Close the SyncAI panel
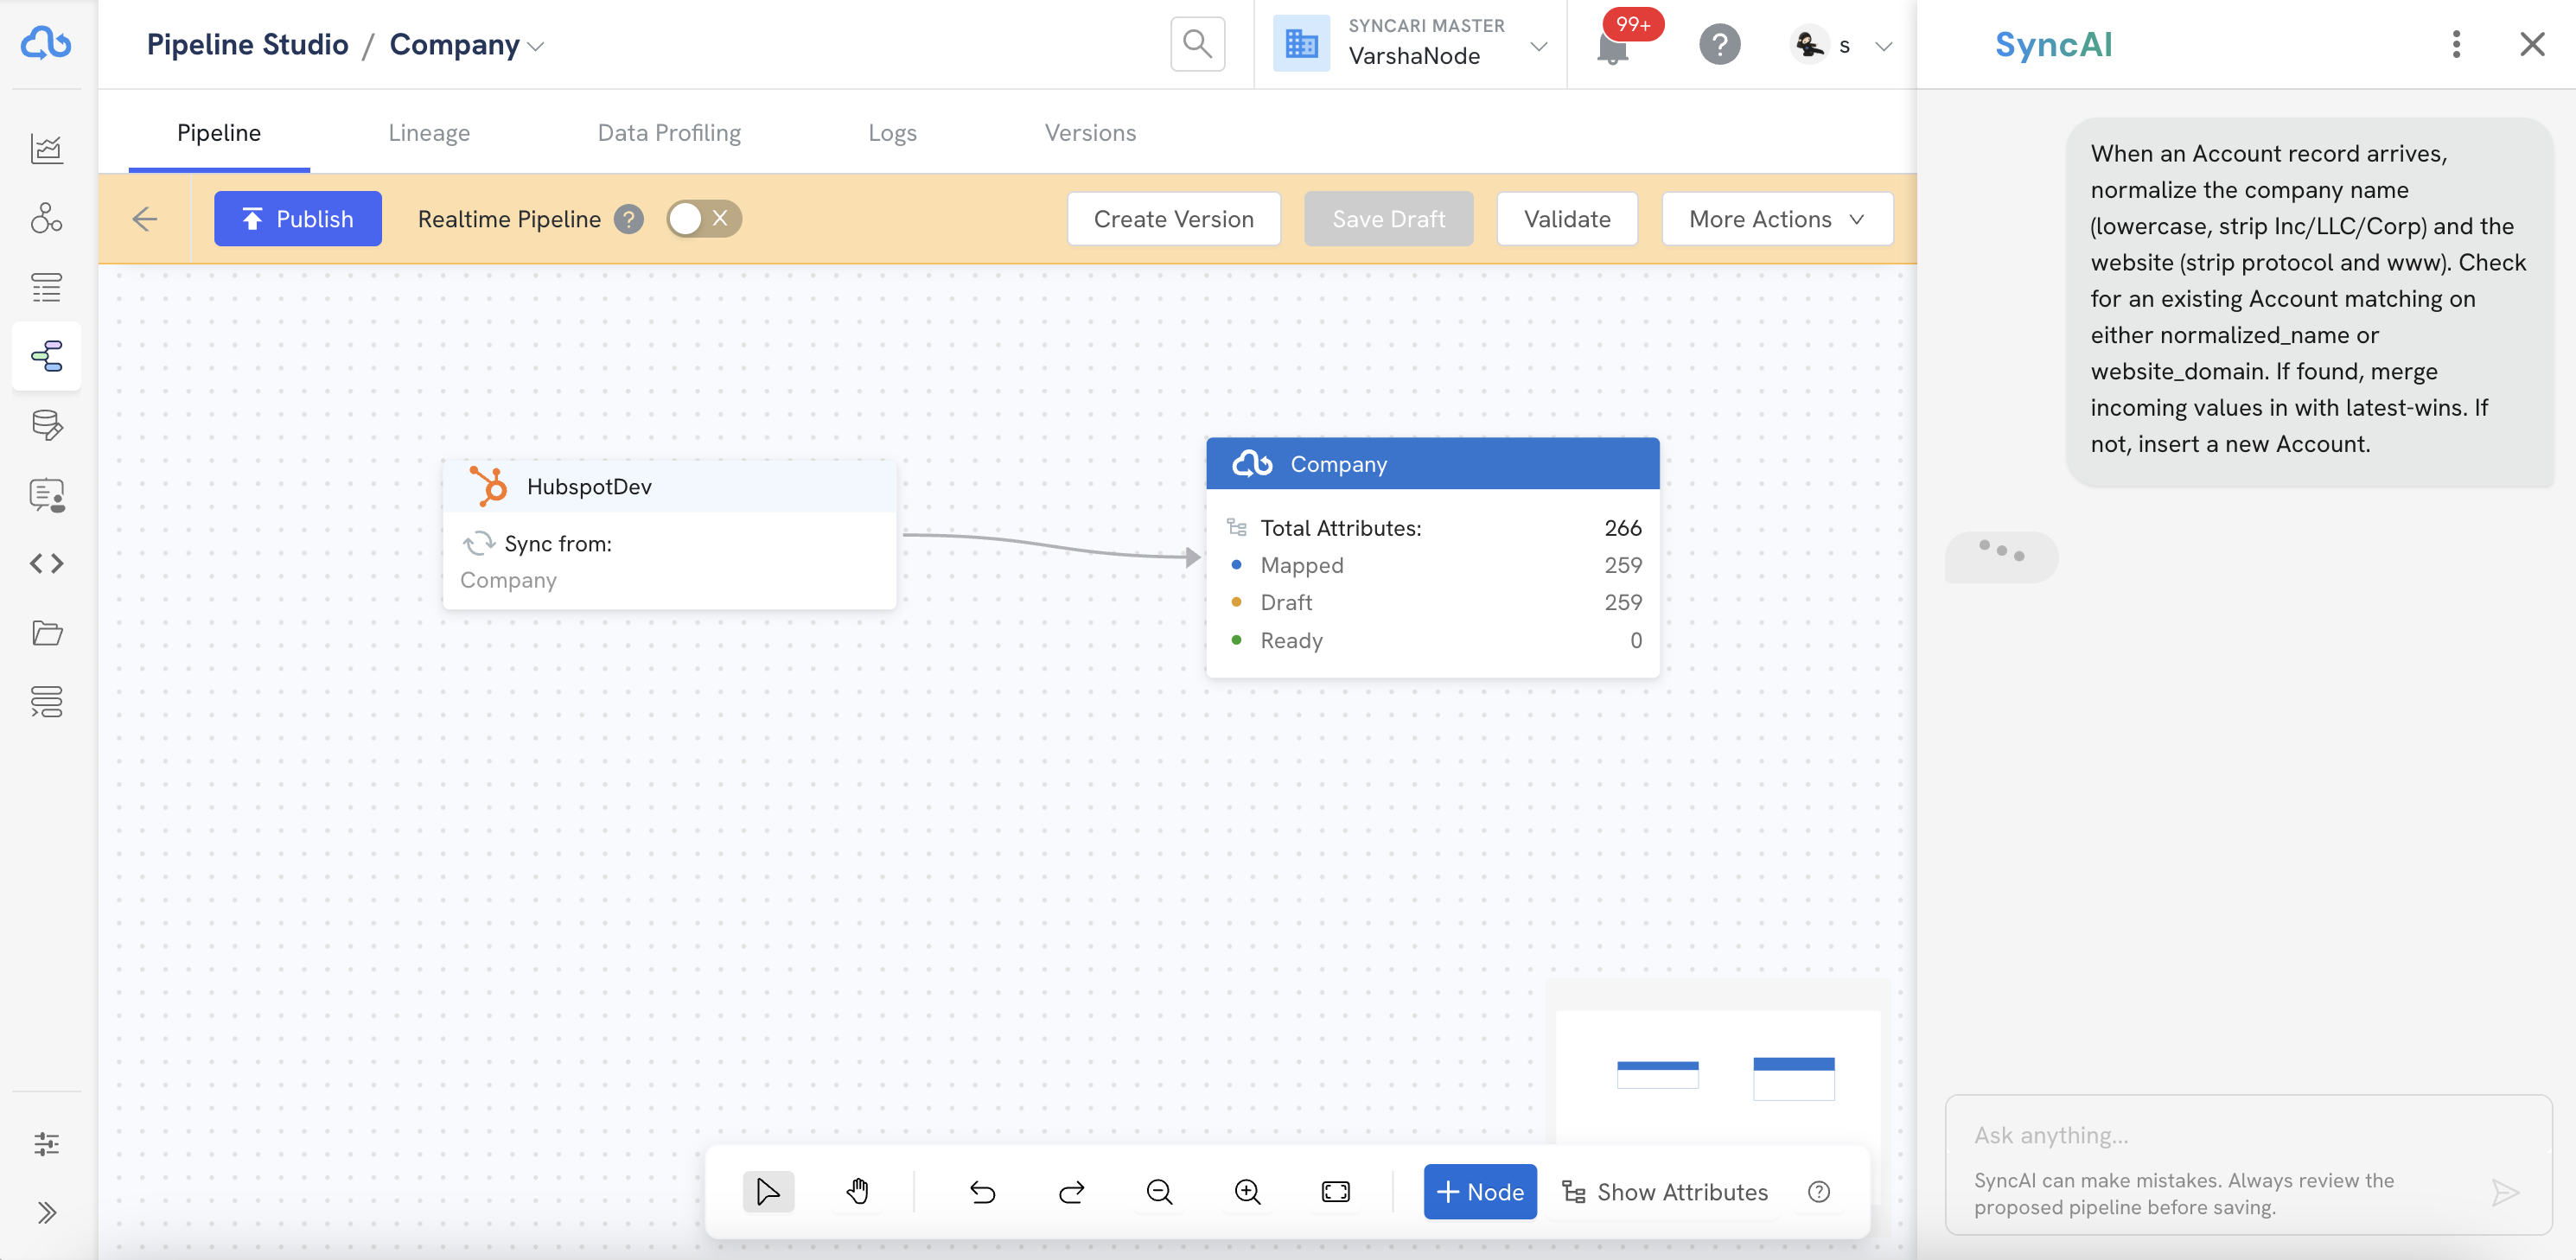This screenshot has width=2576, height=1260. [x=2531, y=44]
